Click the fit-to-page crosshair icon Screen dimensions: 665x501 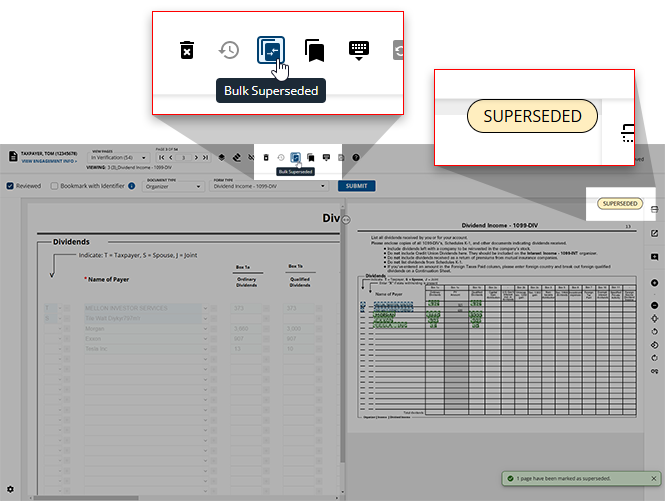click(x=654, y=318)
